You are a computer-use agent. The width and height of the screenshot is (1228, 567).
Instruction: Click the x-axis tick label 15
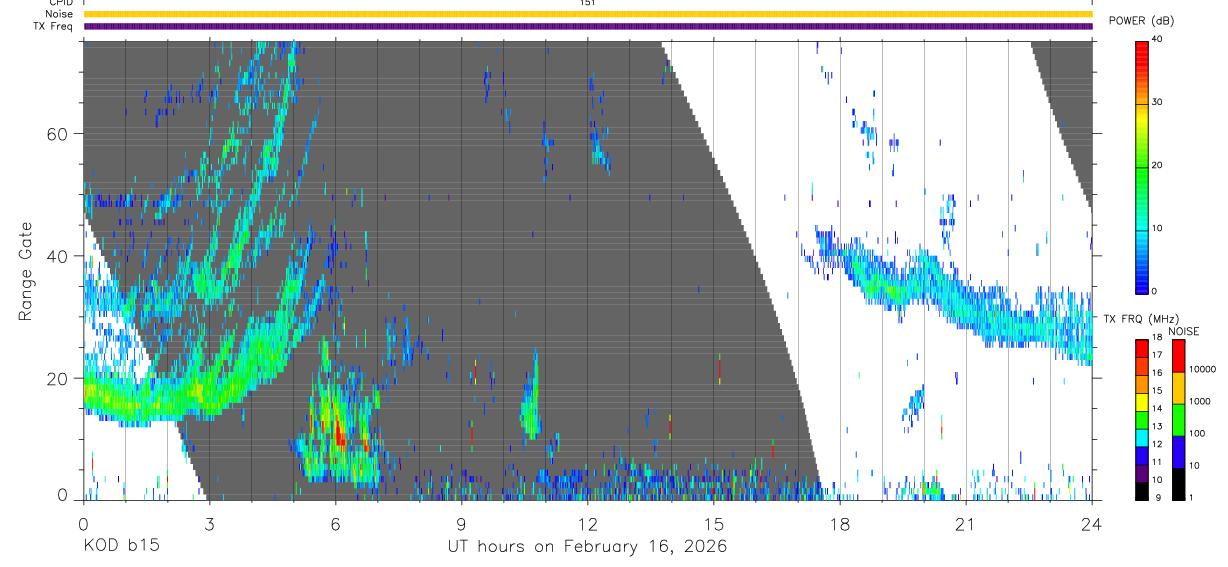[x=713, y=524]
